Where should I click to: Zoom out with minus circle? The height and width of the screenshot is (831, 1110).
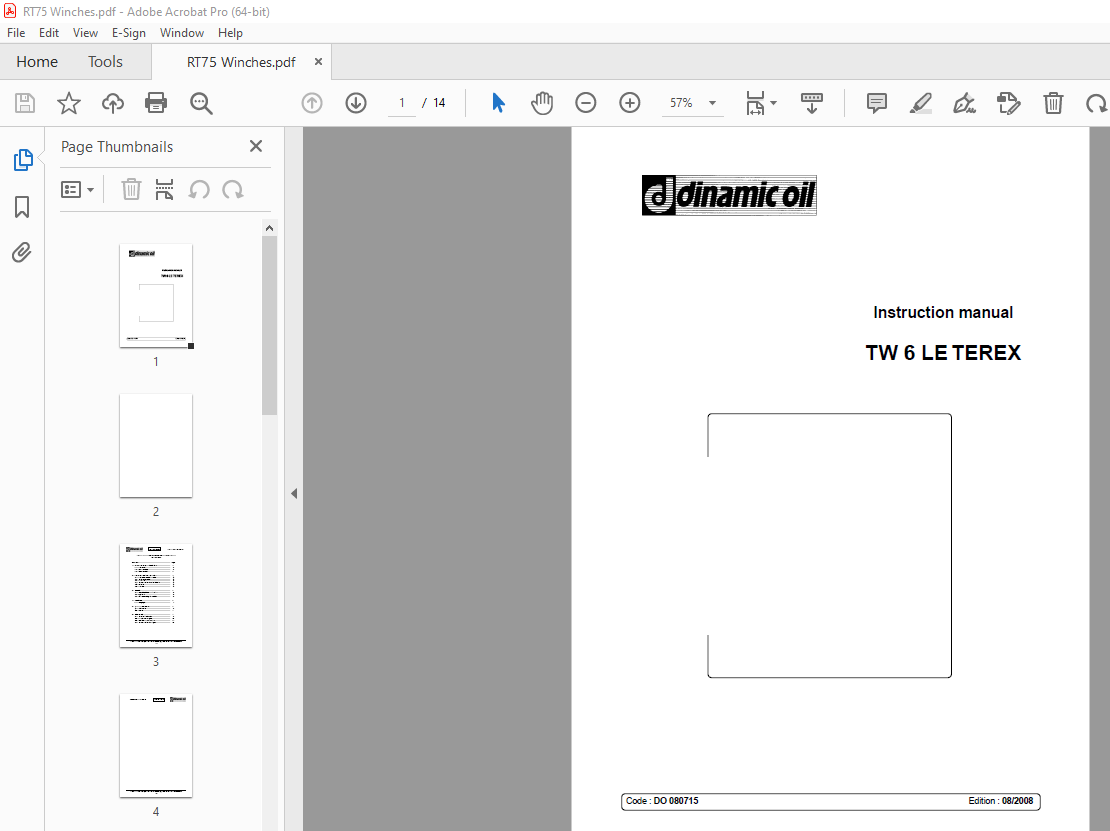click(x=585, y=103)
